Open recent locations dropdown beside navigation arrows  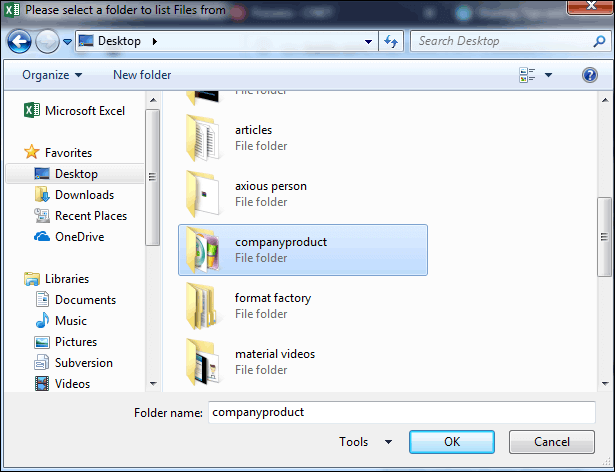67,41
